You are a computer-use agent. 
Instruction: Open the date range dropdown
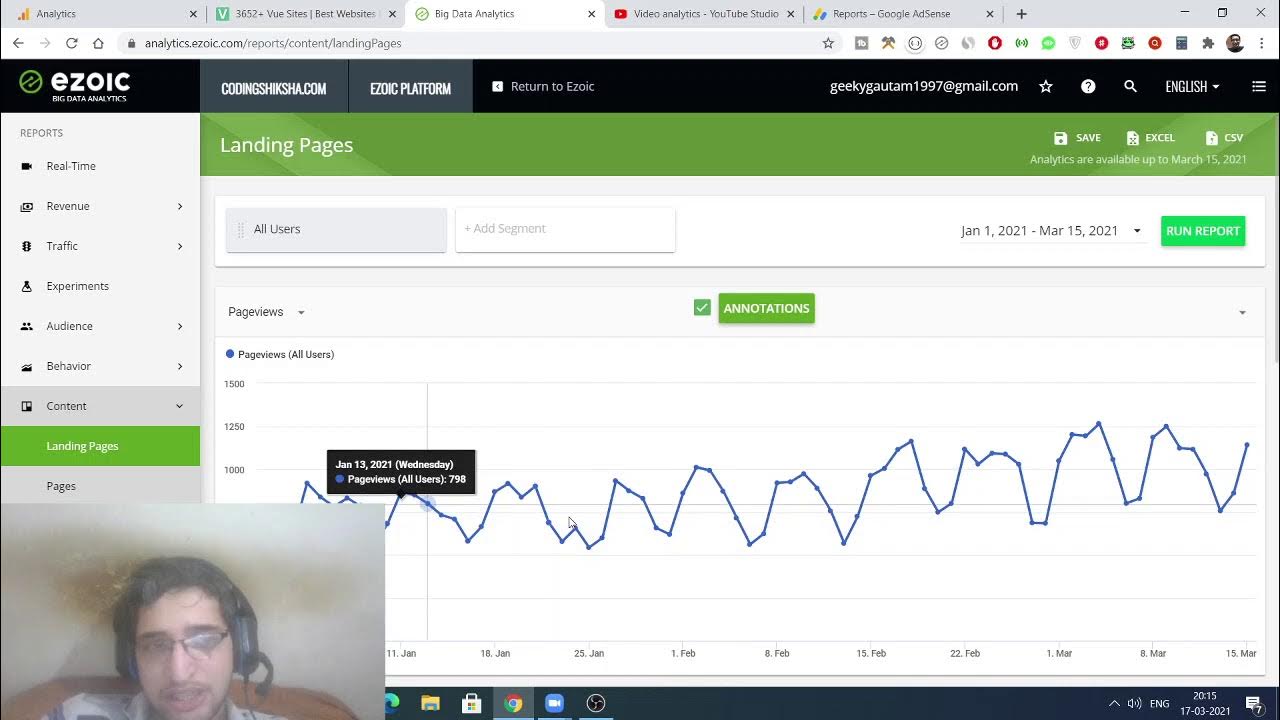1050,231
